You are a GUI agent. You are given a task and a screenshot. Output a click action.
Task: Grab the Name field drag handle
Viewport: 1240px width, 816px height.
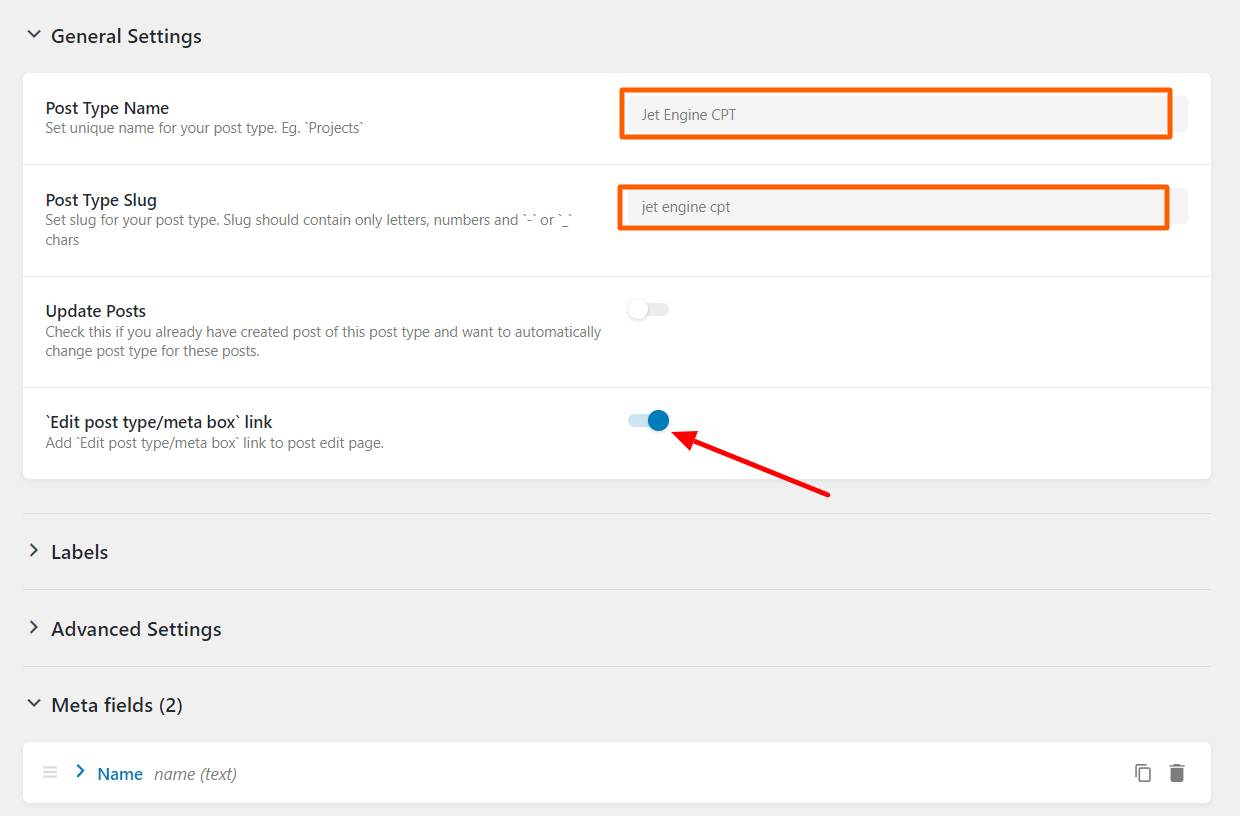(50, 772)
